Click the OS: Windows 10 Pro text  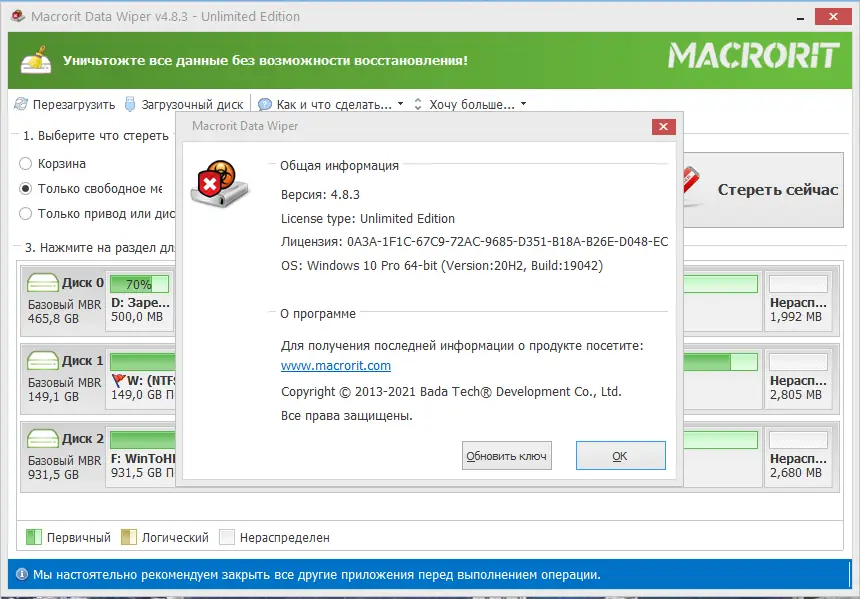(442, 266)
